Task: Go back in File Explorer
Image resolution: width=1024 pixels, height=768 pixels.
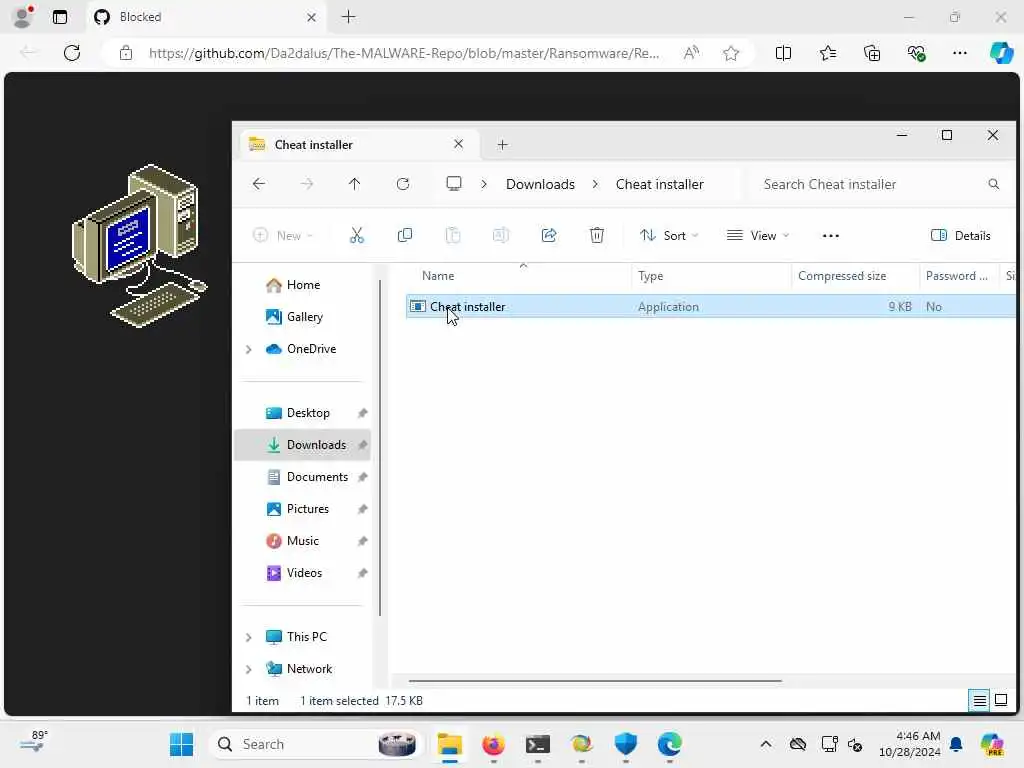Action: click(x=259, y=184)
